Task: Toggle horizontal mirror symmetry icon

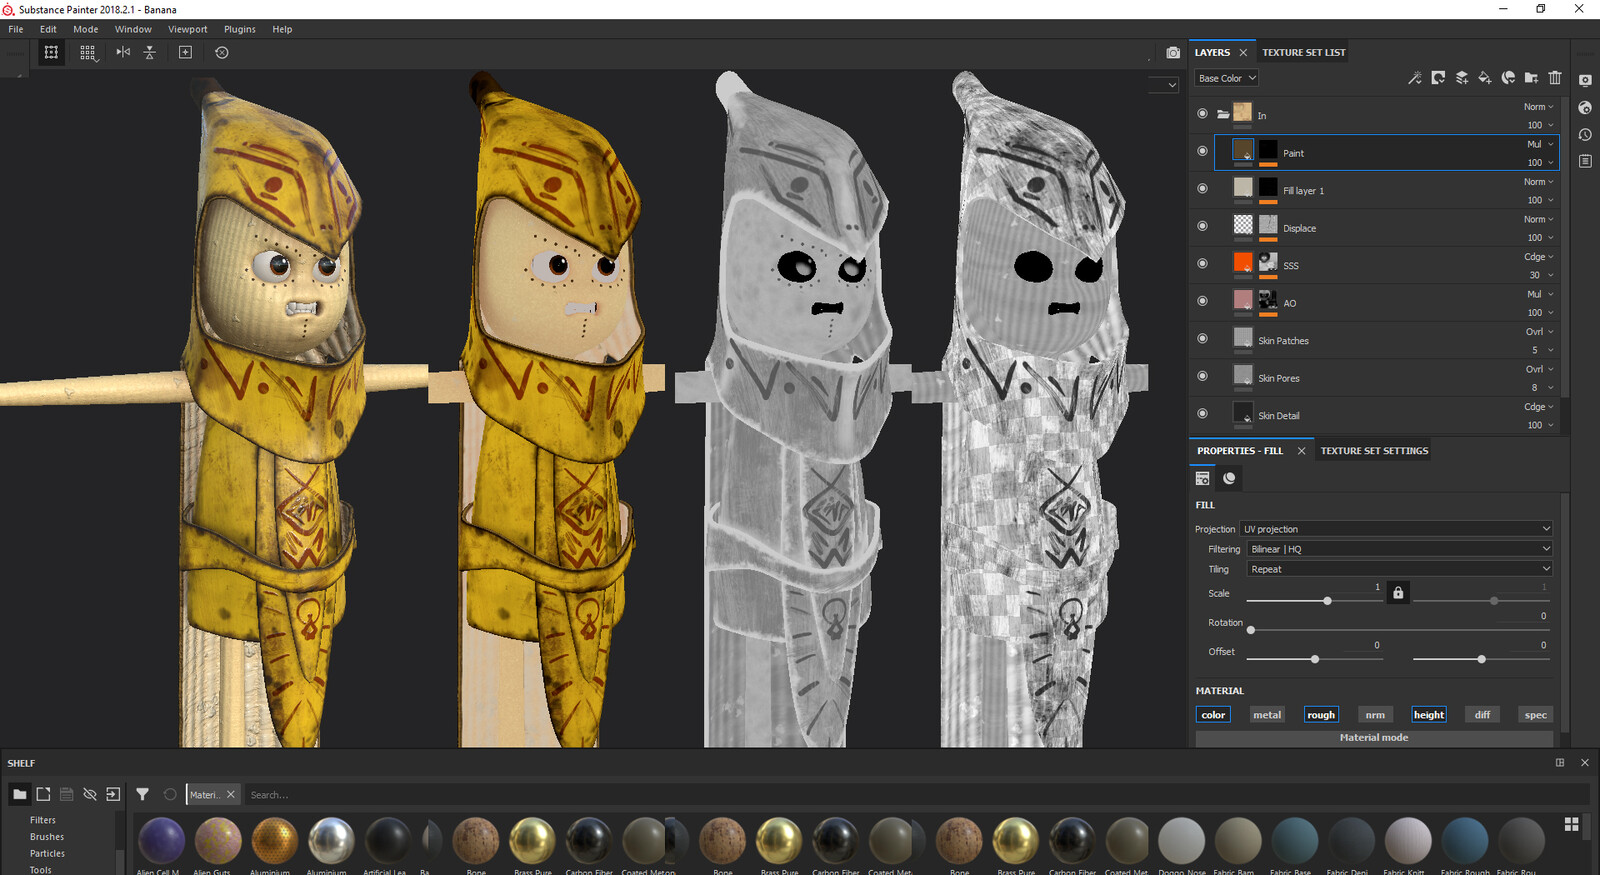Action: [x=123, y=52]
